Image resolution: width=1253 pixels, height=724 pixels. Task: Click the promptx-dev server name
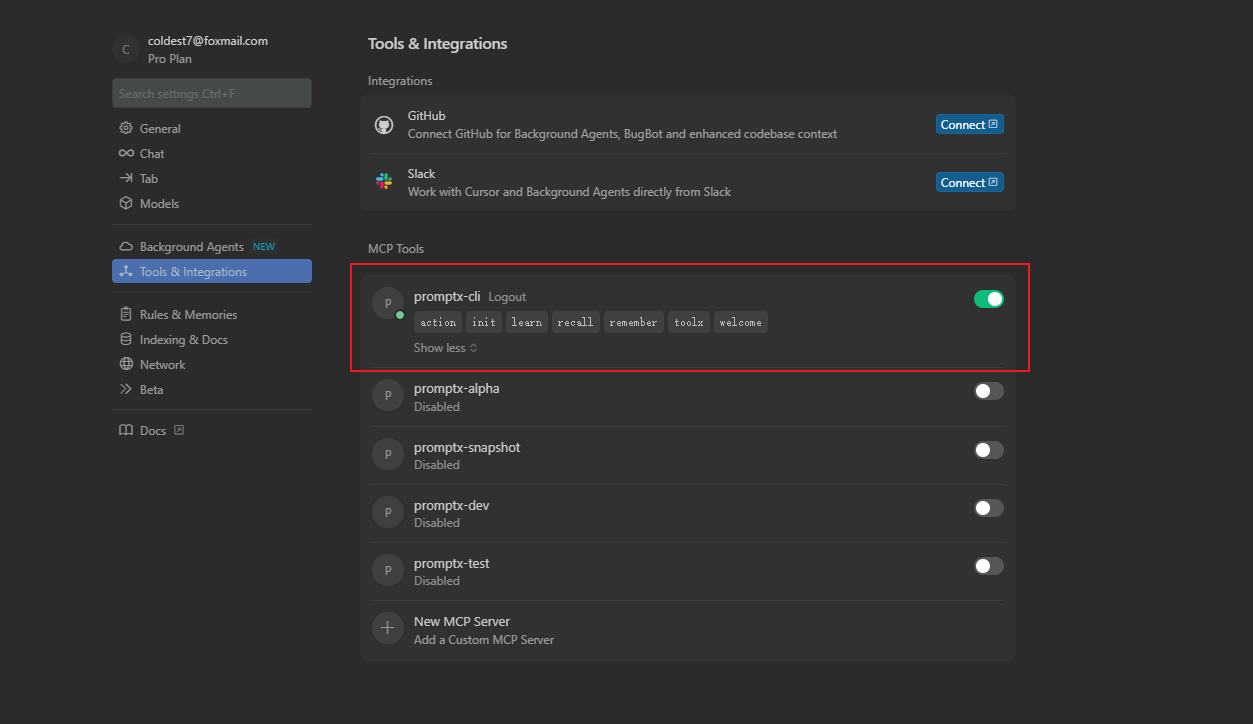(452, 505)
